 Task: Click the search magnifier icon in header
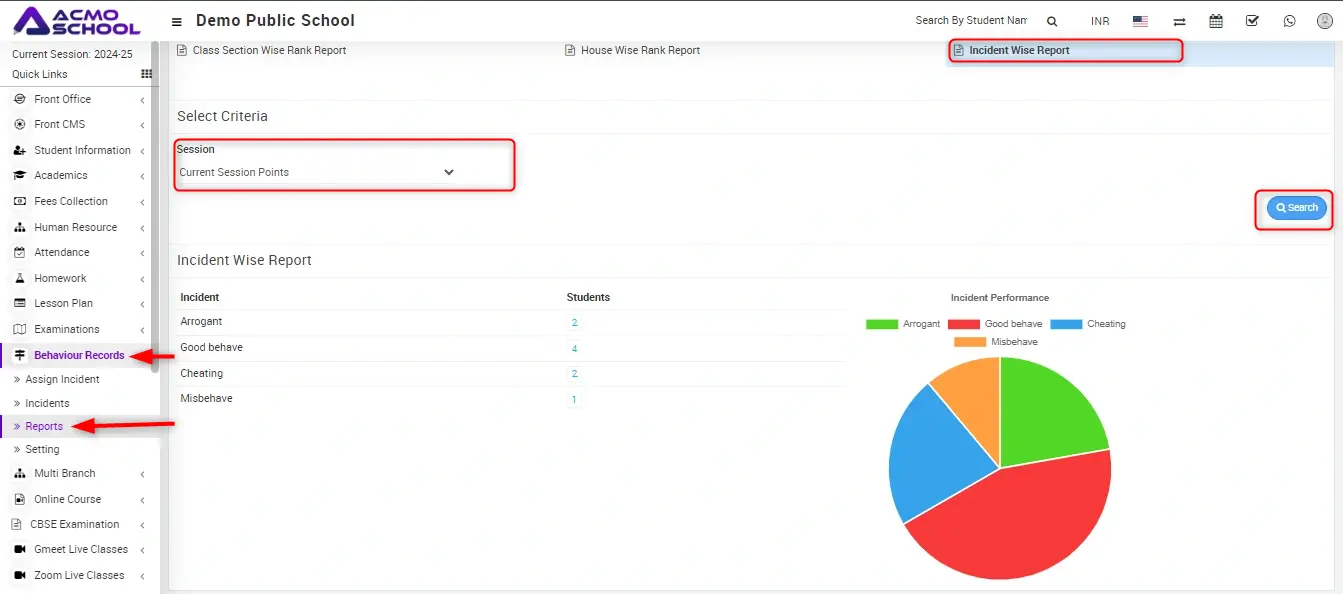[x=1052, y=21]
